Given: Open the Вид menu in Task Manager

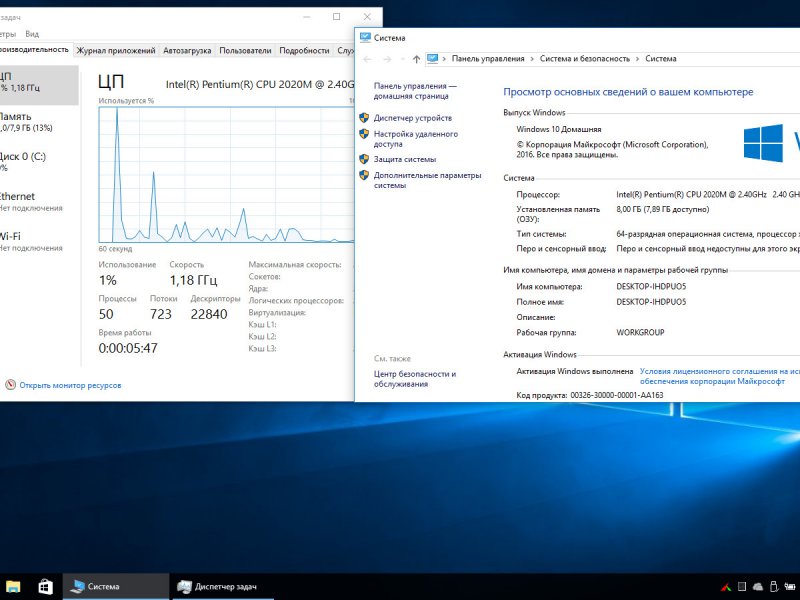Looking at the screenshot, I should 32,34.
